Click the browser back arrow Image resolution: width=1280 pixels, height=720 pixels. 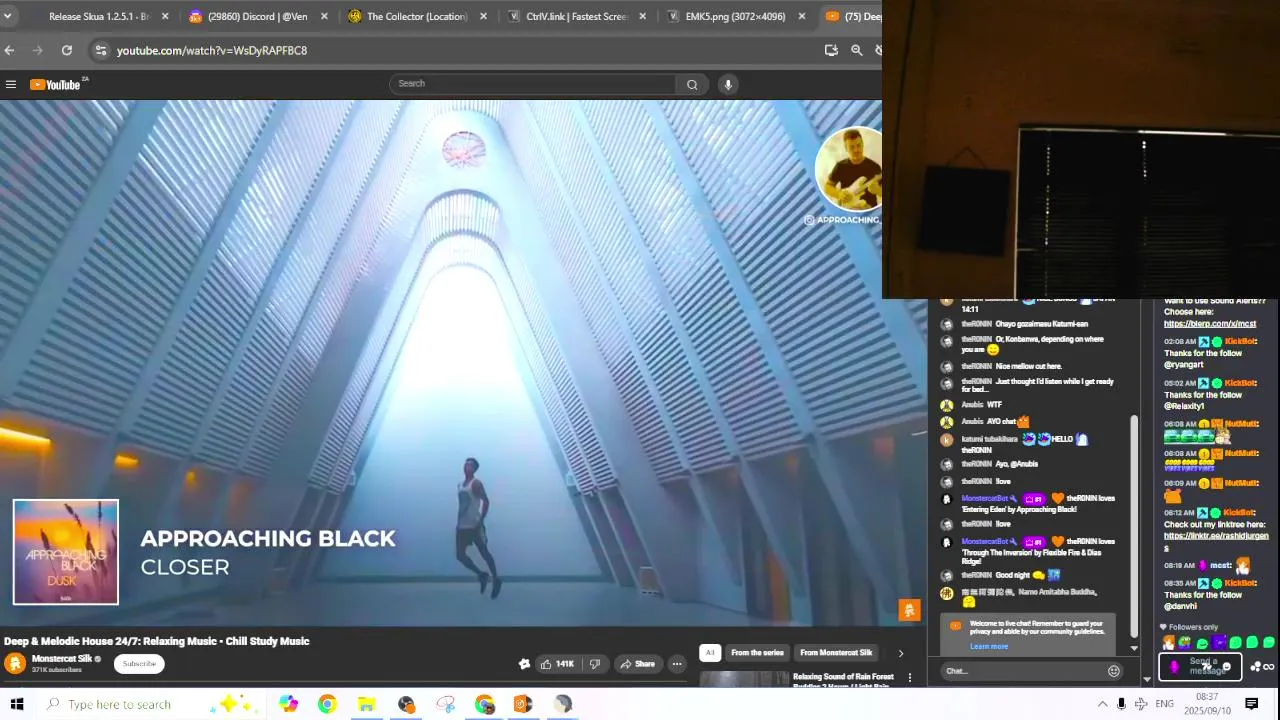(9, 50)
